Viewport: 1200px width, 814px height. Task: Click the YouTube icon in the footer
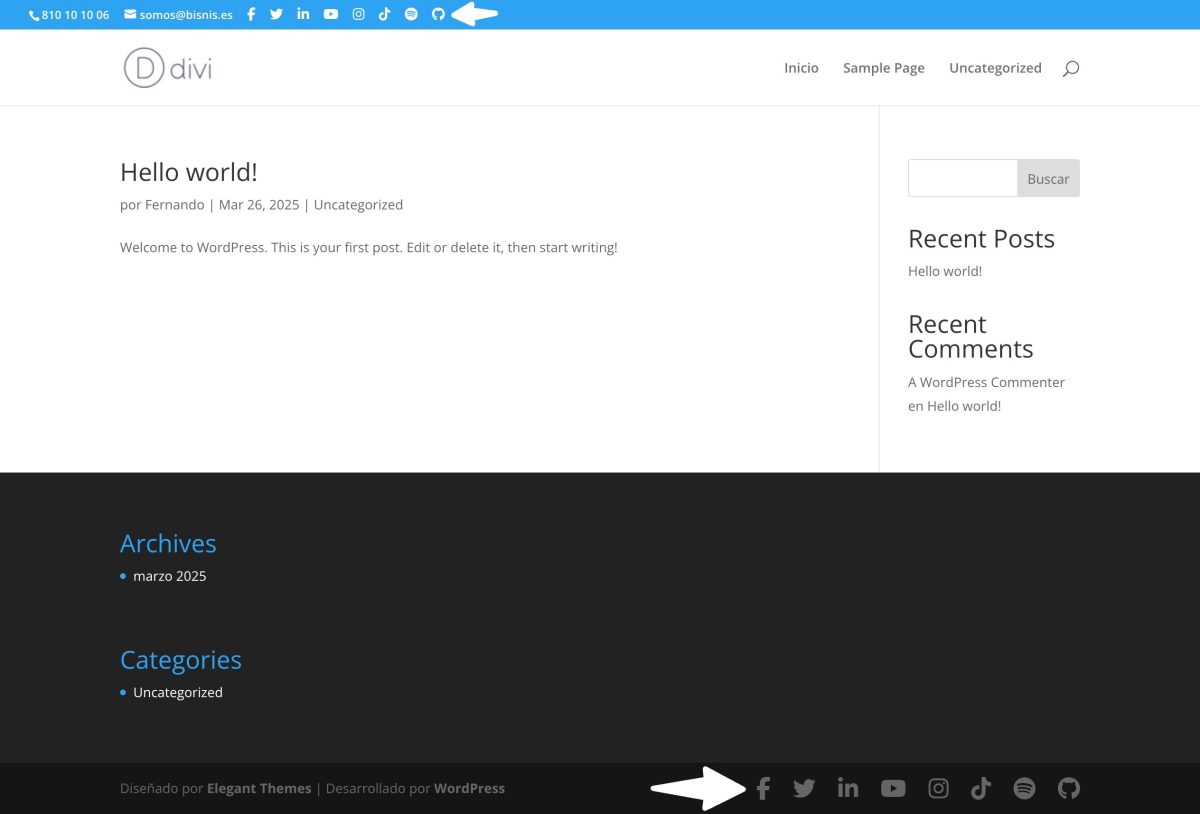point(893,788)
